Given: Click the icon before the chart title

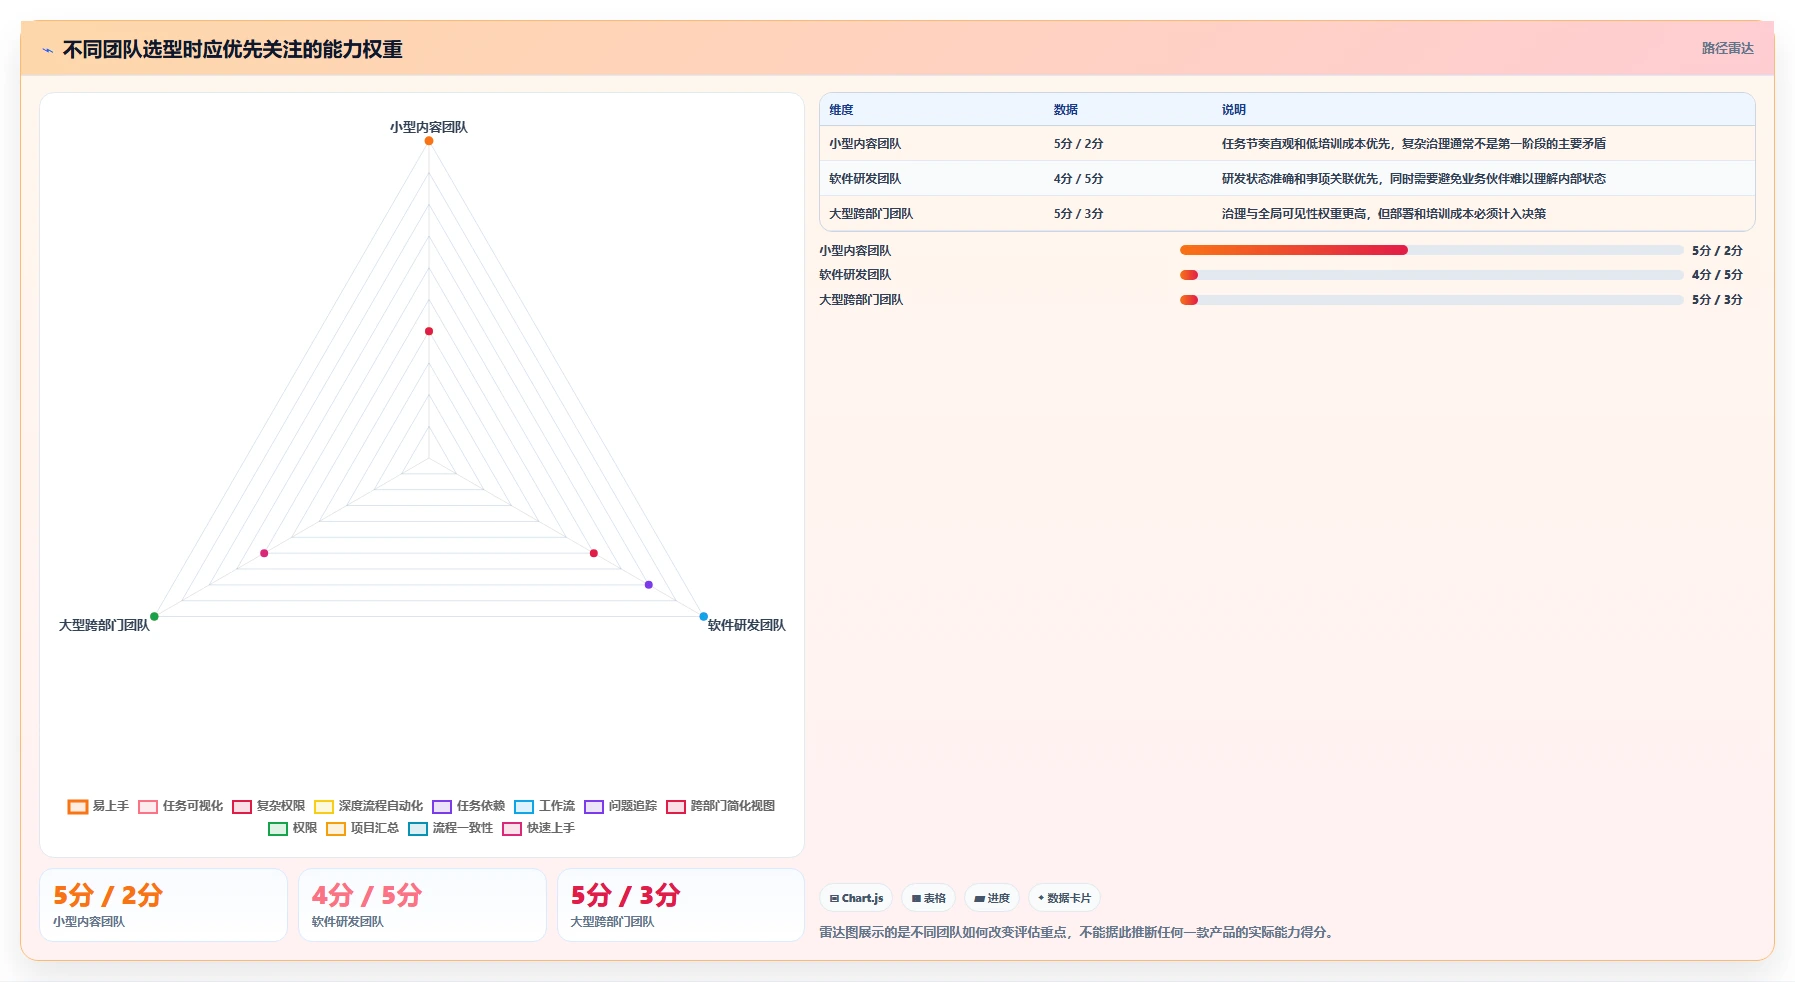Looking at the screenshot, I should [x=47, y=50].
